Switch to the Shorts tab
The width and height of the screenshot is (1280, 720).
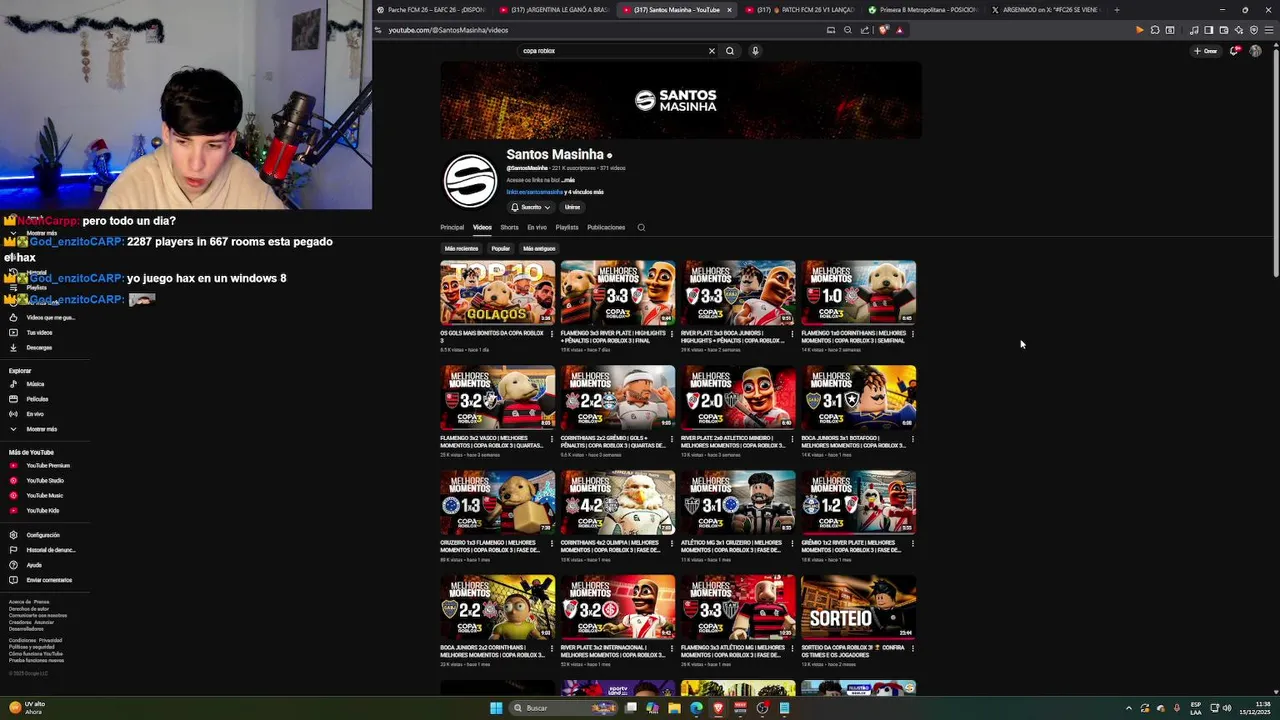509,227
